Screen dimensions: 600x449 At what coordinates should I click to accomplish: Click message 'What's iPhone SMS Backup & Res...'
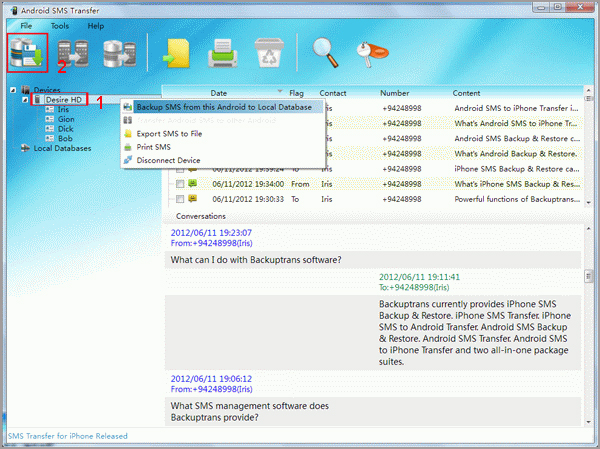point(517,184)
